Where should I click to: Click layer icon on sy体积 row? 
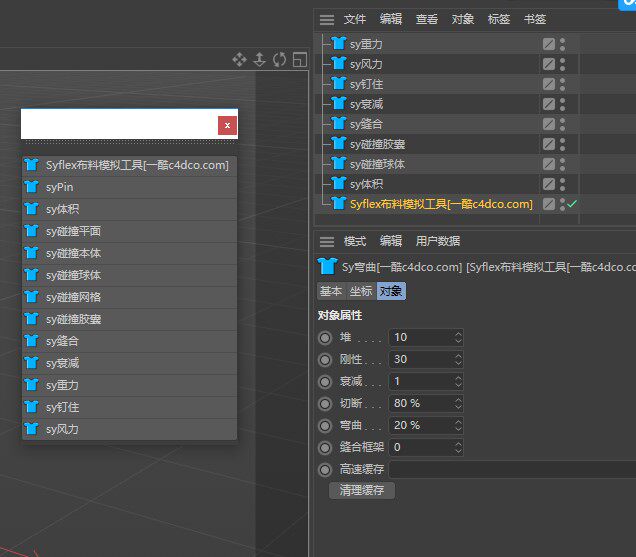[x=549, y=184]
